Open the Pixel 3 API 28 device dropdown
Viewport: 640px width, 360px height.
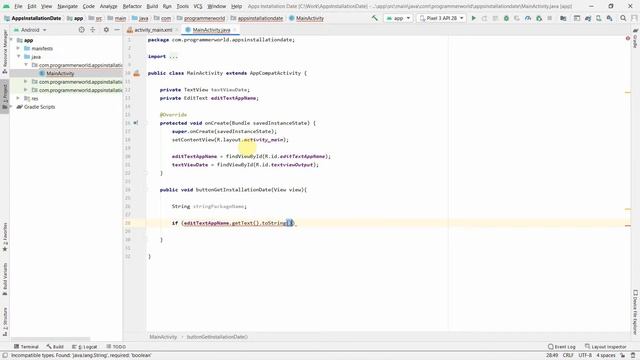[441, 18]
